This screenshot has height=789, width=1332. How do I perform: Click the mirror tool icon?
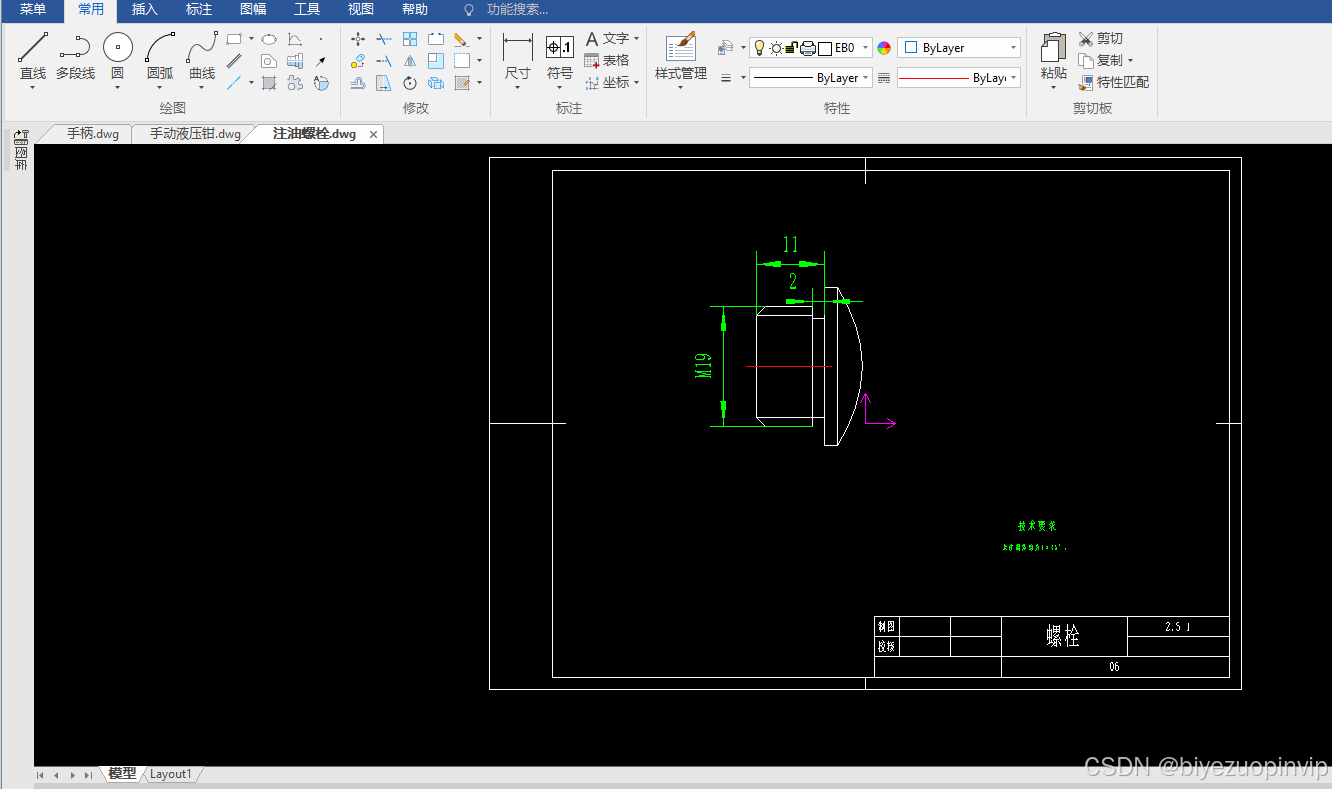click(410, 61)
